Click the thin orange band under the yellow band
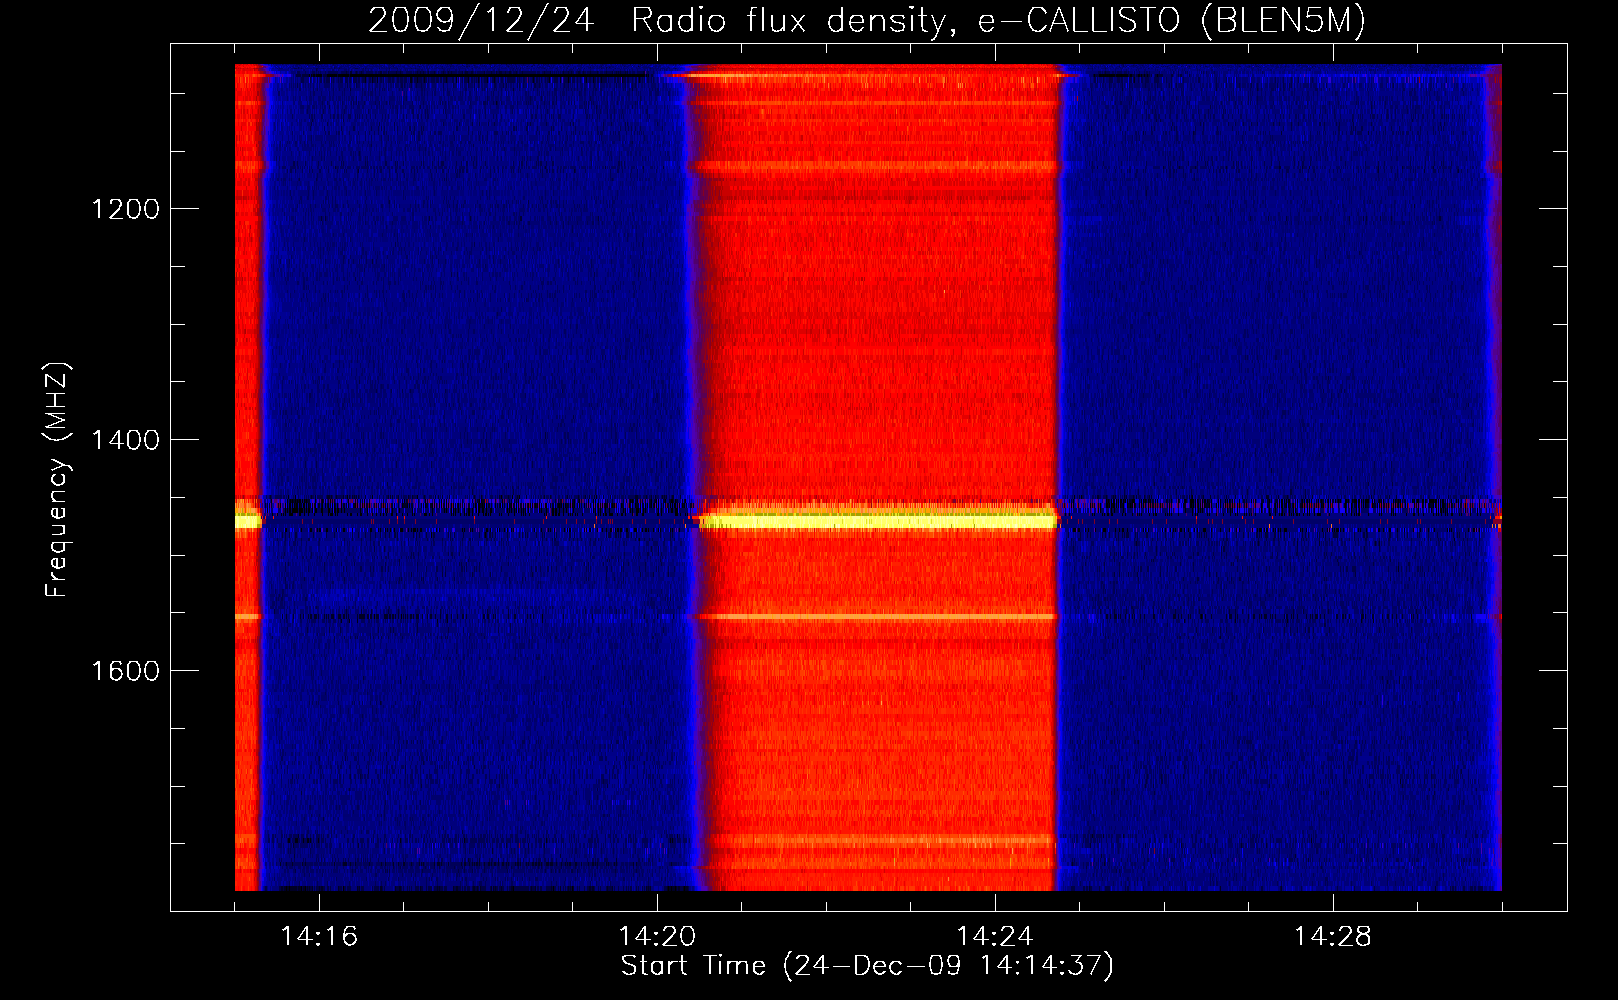 pyautogui.click(x=878, y=617)
